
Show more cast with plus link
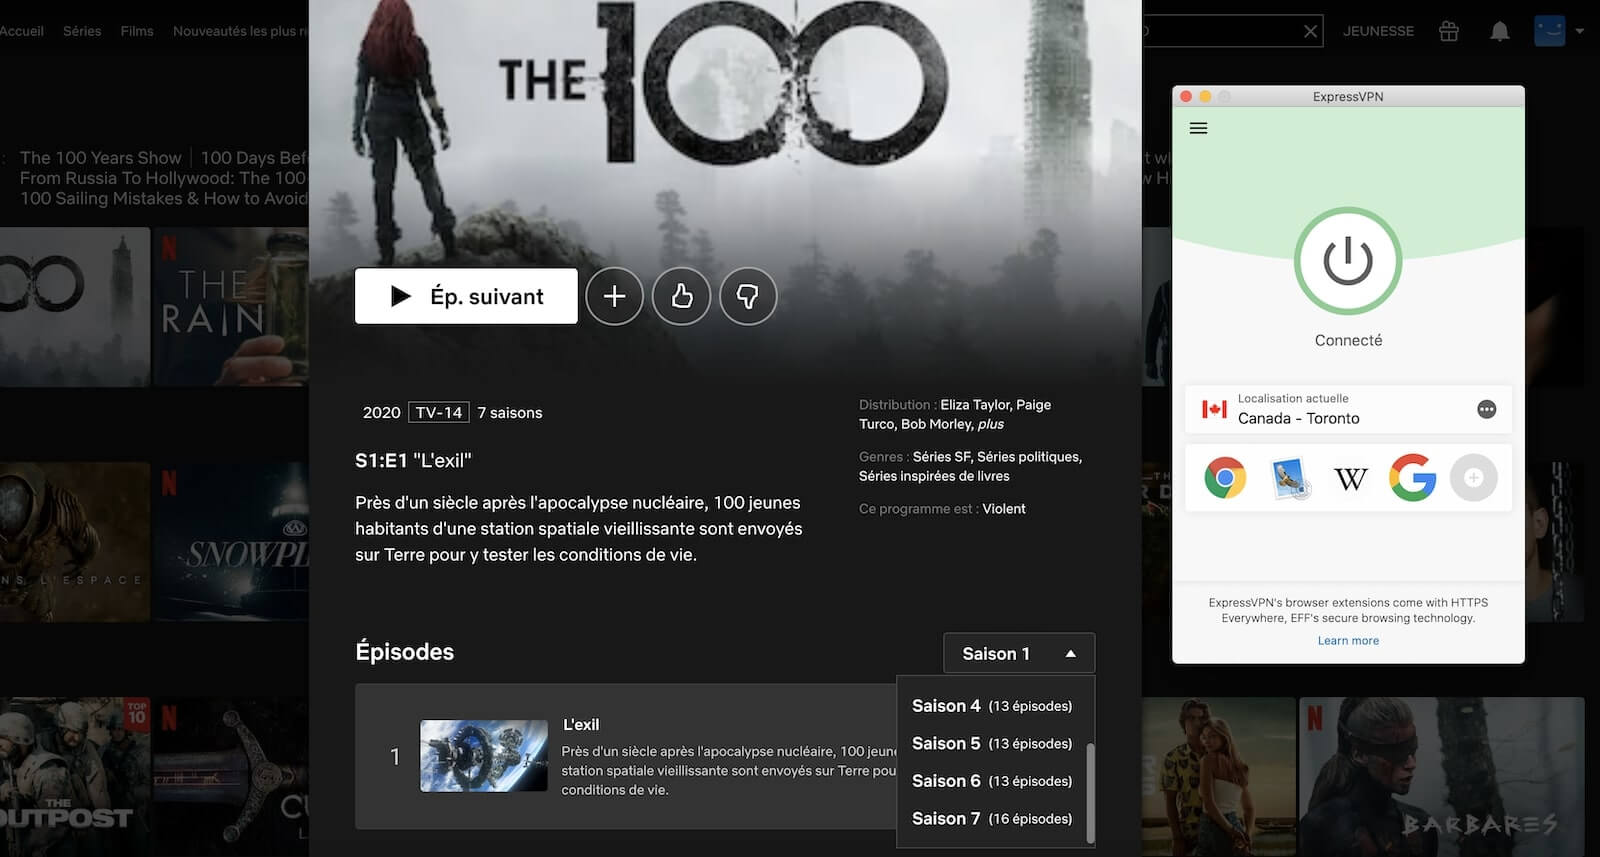coord(991,424)
